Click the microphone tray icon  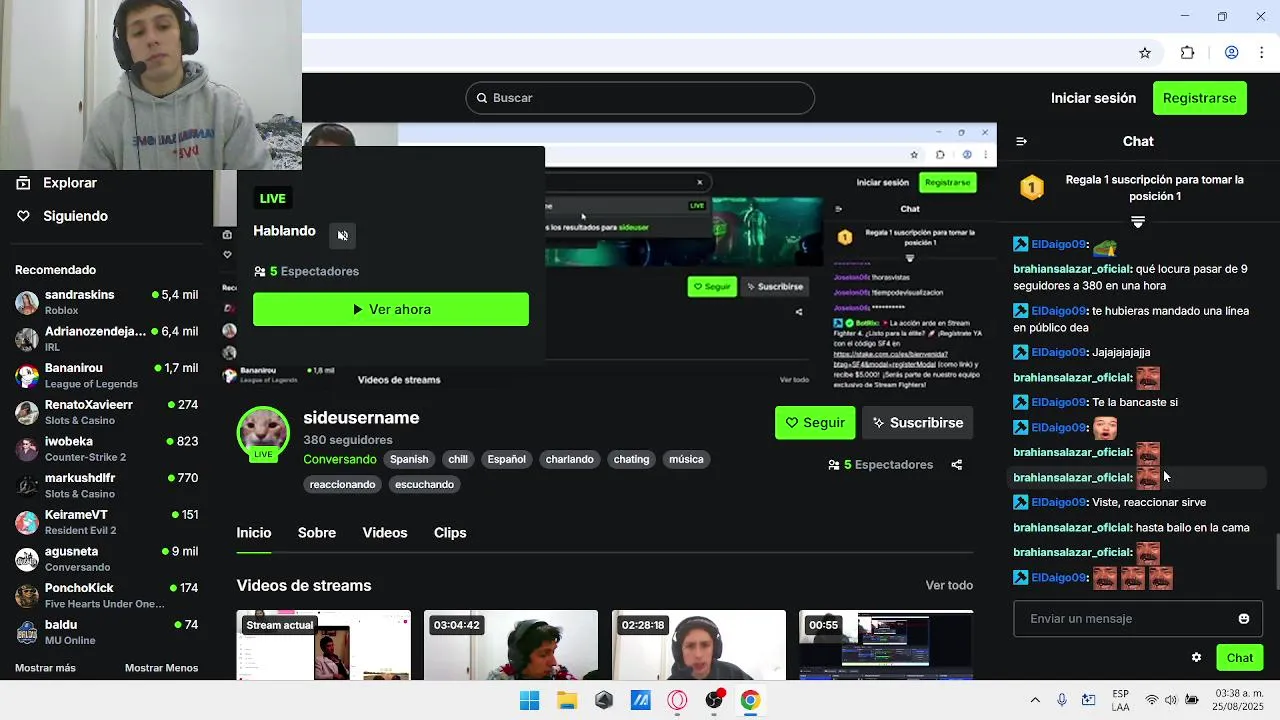(1062, 700)
